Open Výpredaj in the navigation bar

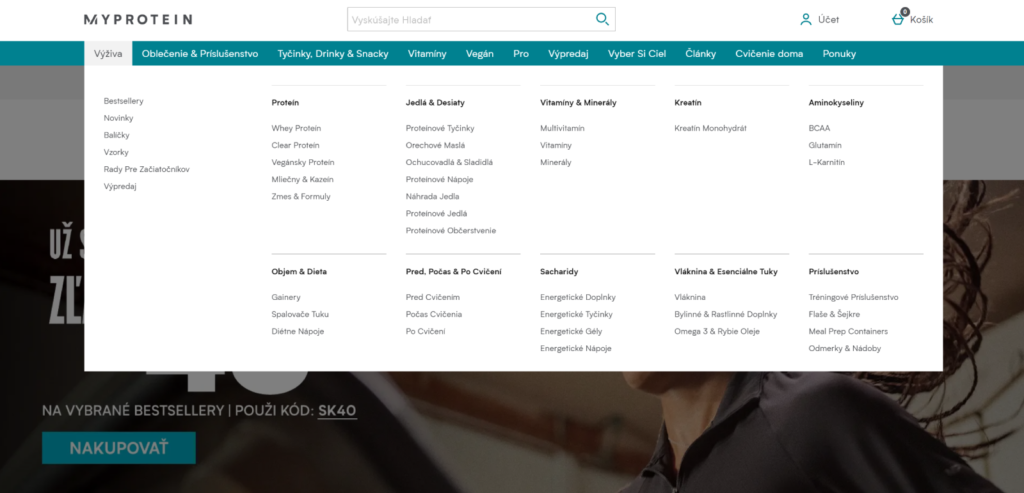tap(568, 54)
